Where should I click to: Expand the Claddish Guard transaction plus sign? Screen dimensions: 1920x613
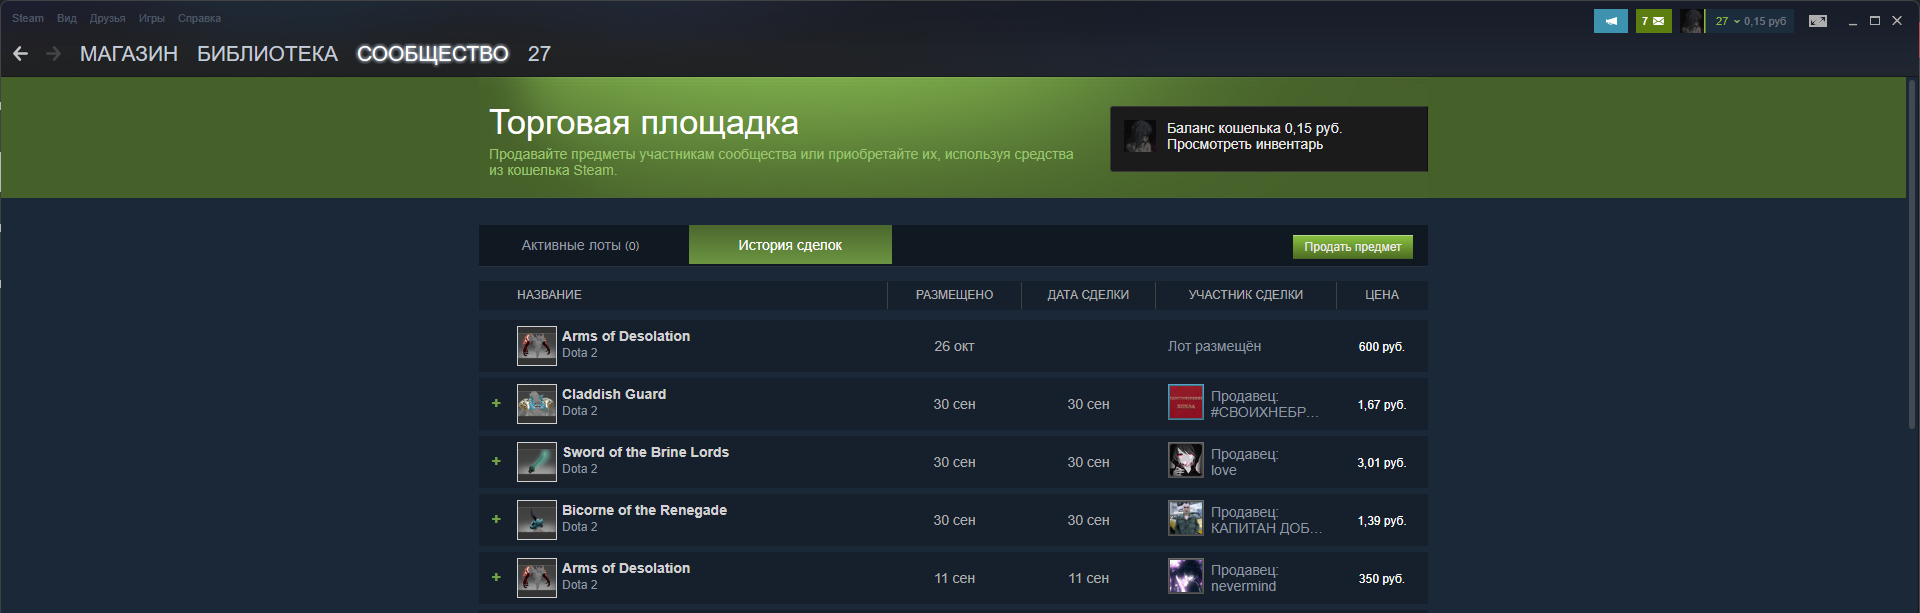pos(496,403)
